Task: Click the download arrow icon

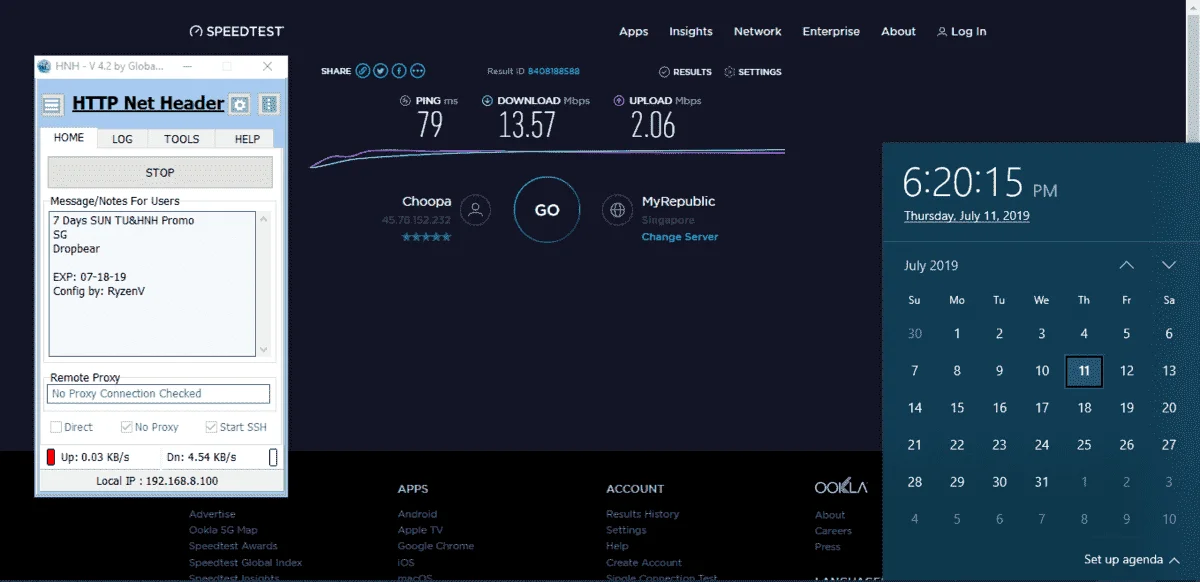Action: click(487, 101)
